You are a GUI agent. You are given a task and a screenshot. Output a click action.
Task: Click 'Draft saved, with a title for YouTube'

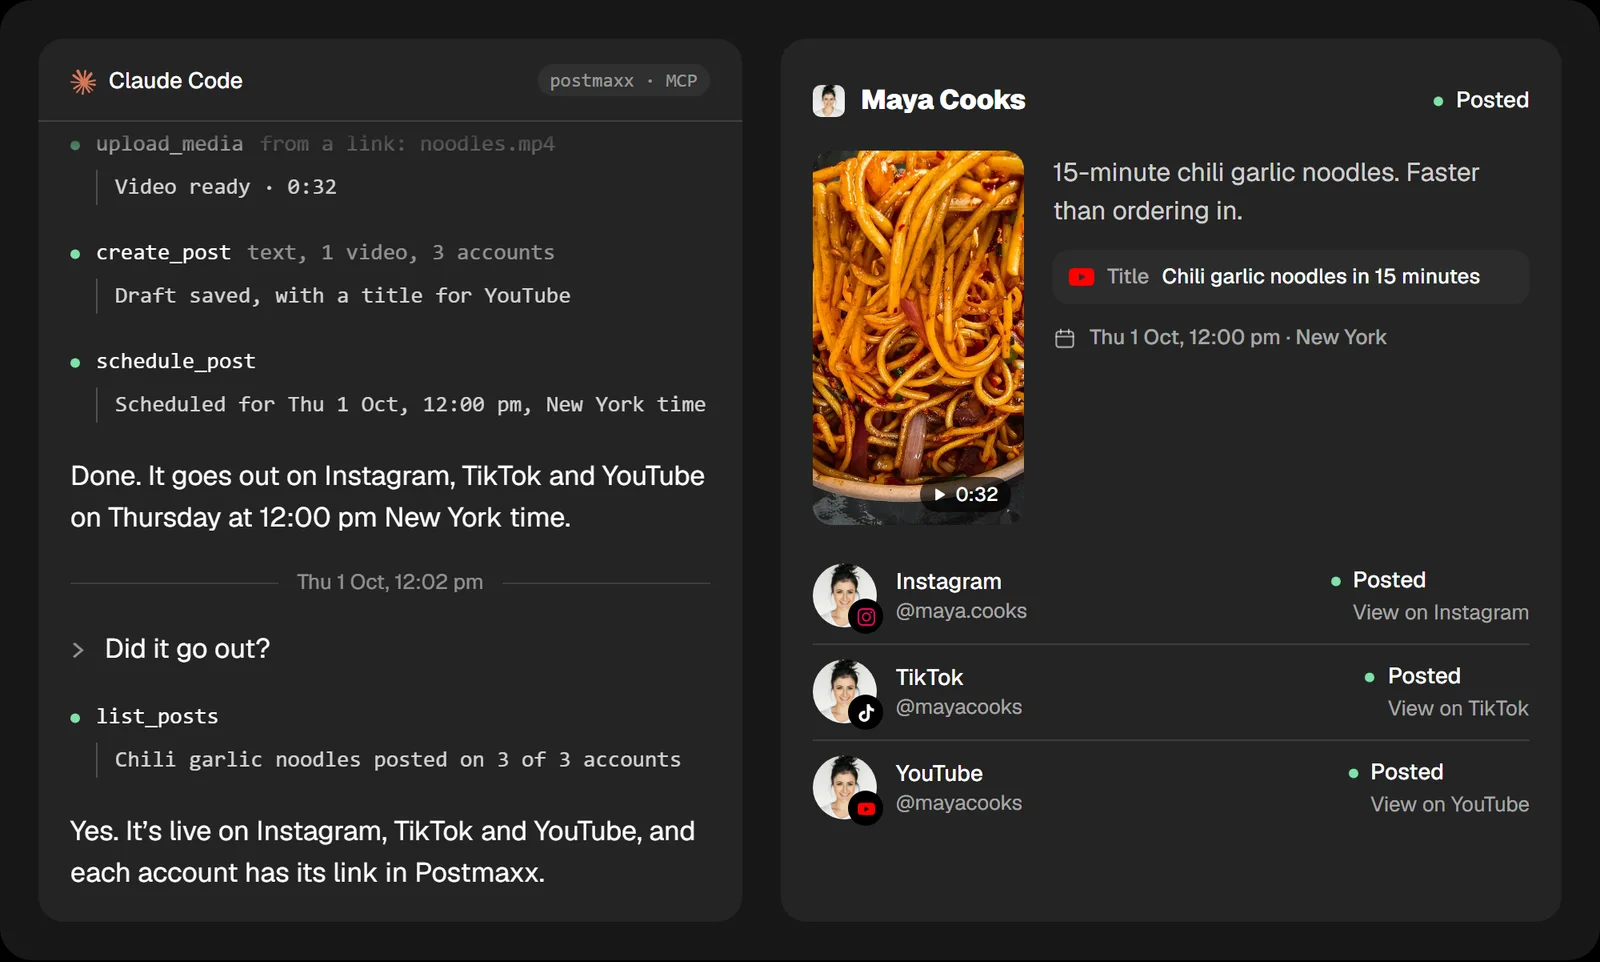tap(342, 296)
